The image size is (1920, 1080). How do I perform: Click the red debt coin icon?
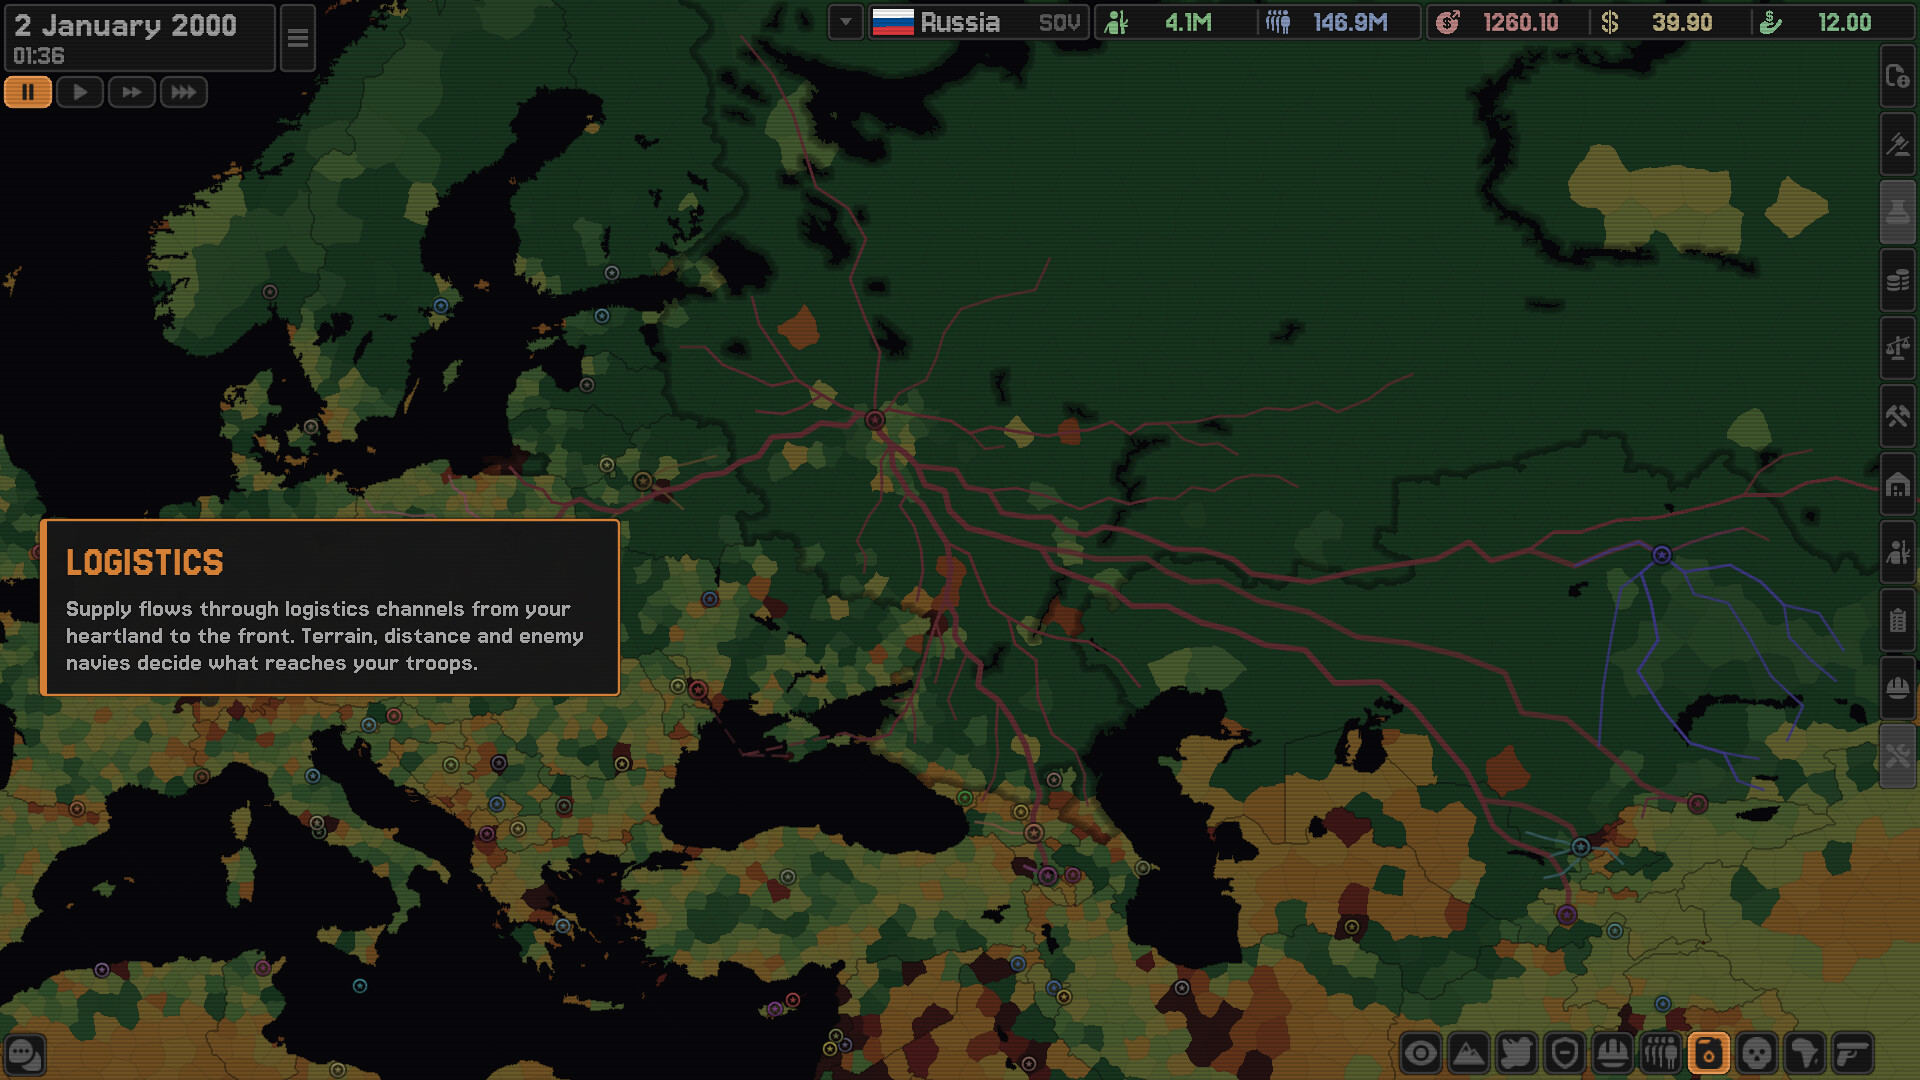tap(1448, 22)
